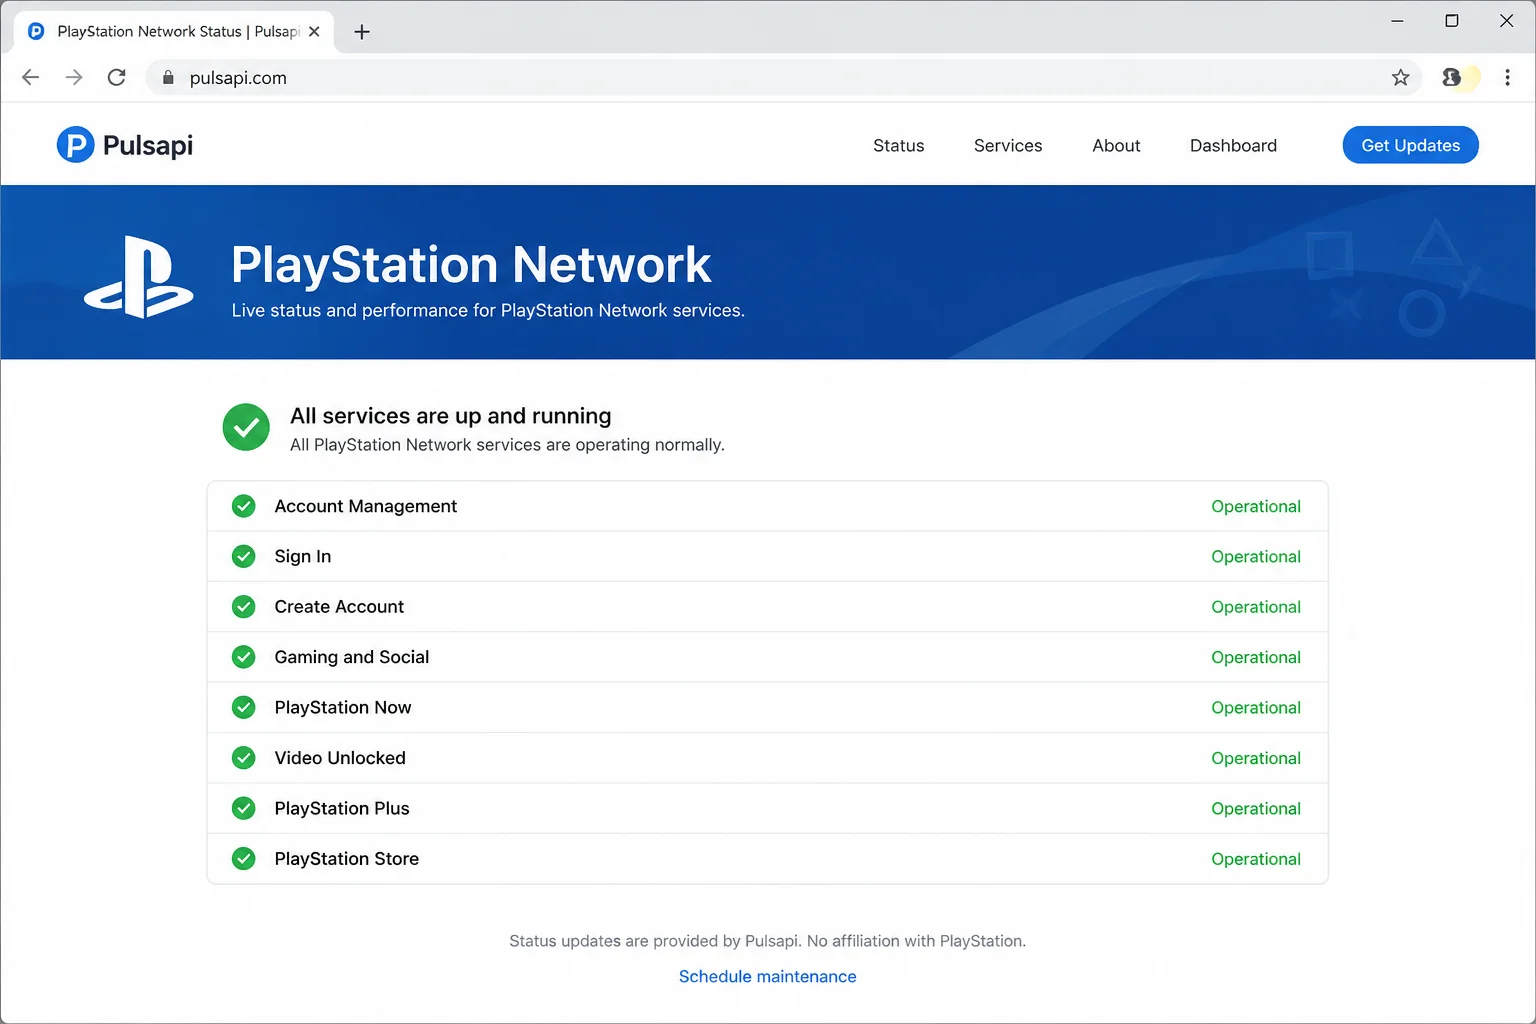The height and width of the screenshot is (1024, 1536).
Task: Select the Sign In service name
Action: pyautogui.click(x=302, y=556)
